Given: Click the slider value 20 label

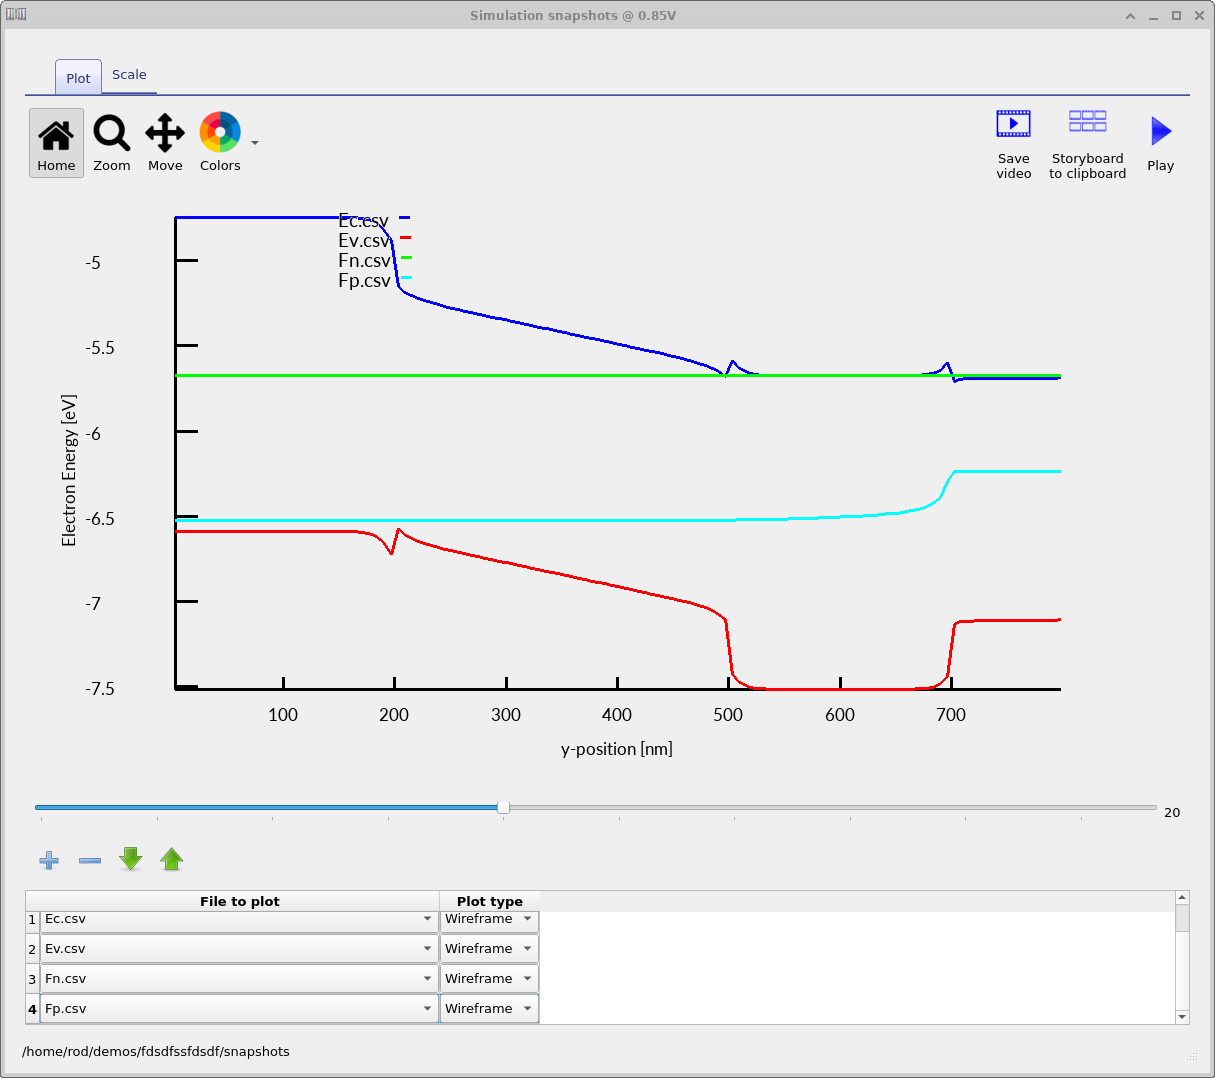Looking at the screenshot, I should (x=1172, y=812).
